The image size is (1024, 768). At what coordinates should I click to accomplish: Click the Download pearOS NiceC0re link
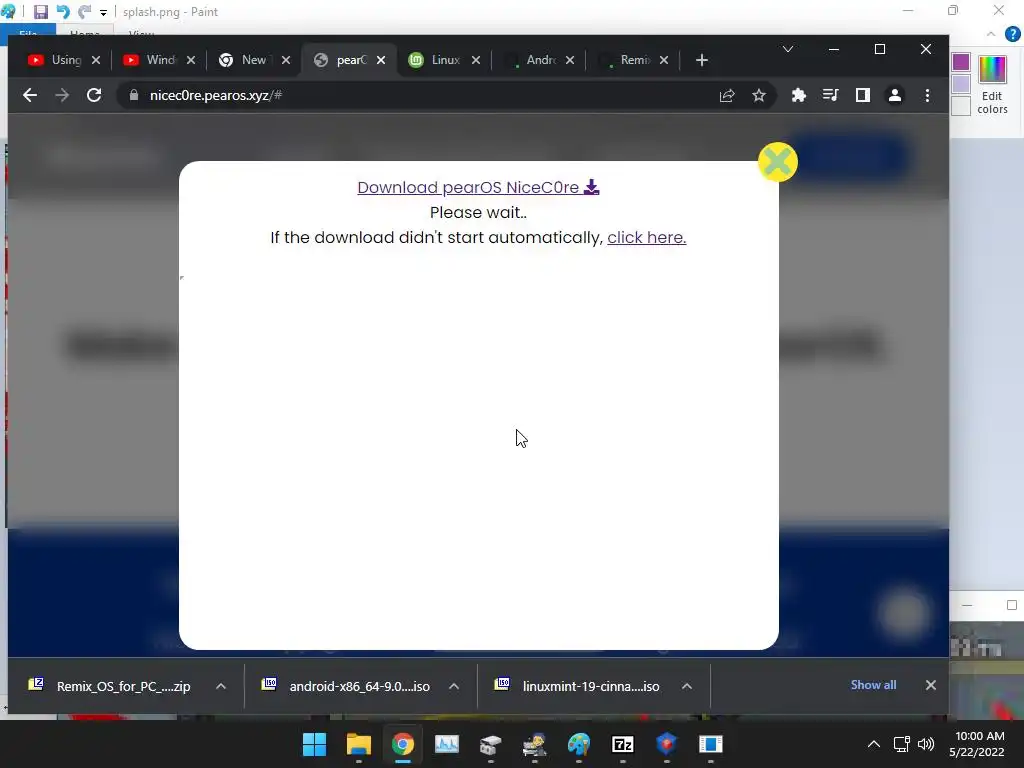point(478,187)
